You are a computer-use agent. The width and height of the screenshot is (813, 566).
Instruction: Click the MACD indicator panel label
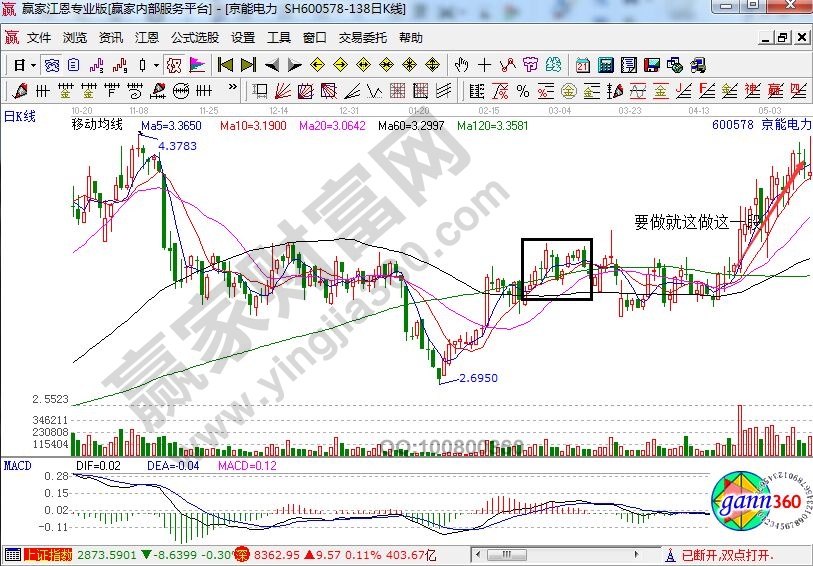click(x=17, y=466)
